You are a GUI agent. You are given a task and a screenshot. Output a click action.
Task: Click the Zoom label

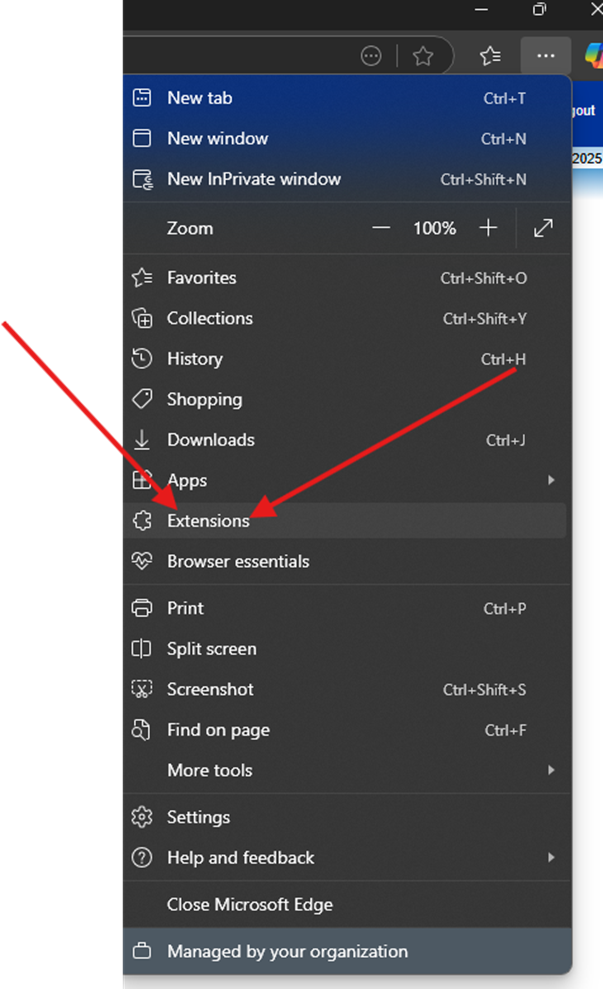(x=190, y=228)
